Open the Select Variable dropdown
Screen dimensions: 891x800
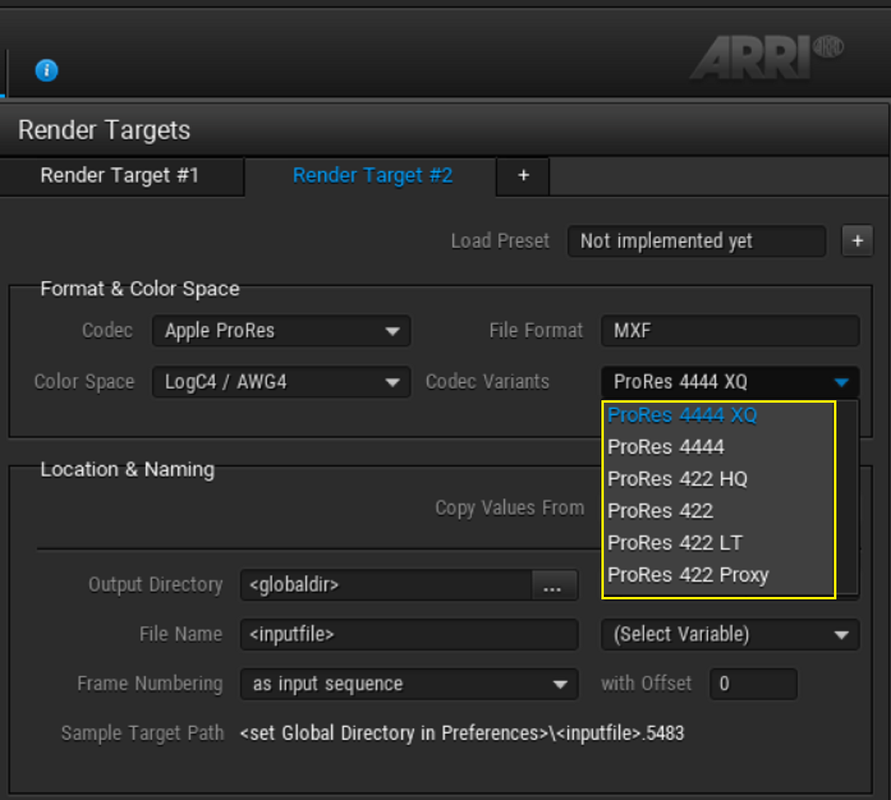coord(730,634)
